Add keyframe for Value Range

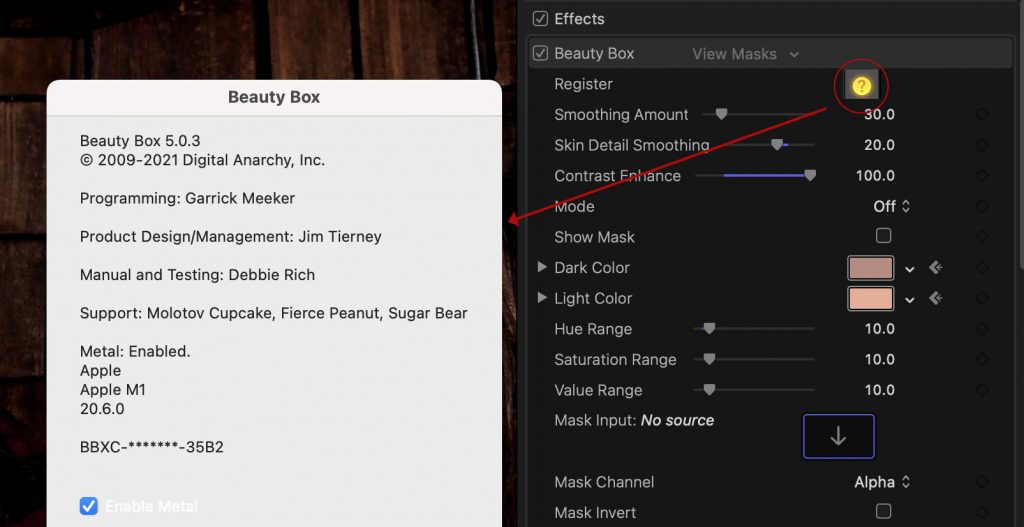982,390
